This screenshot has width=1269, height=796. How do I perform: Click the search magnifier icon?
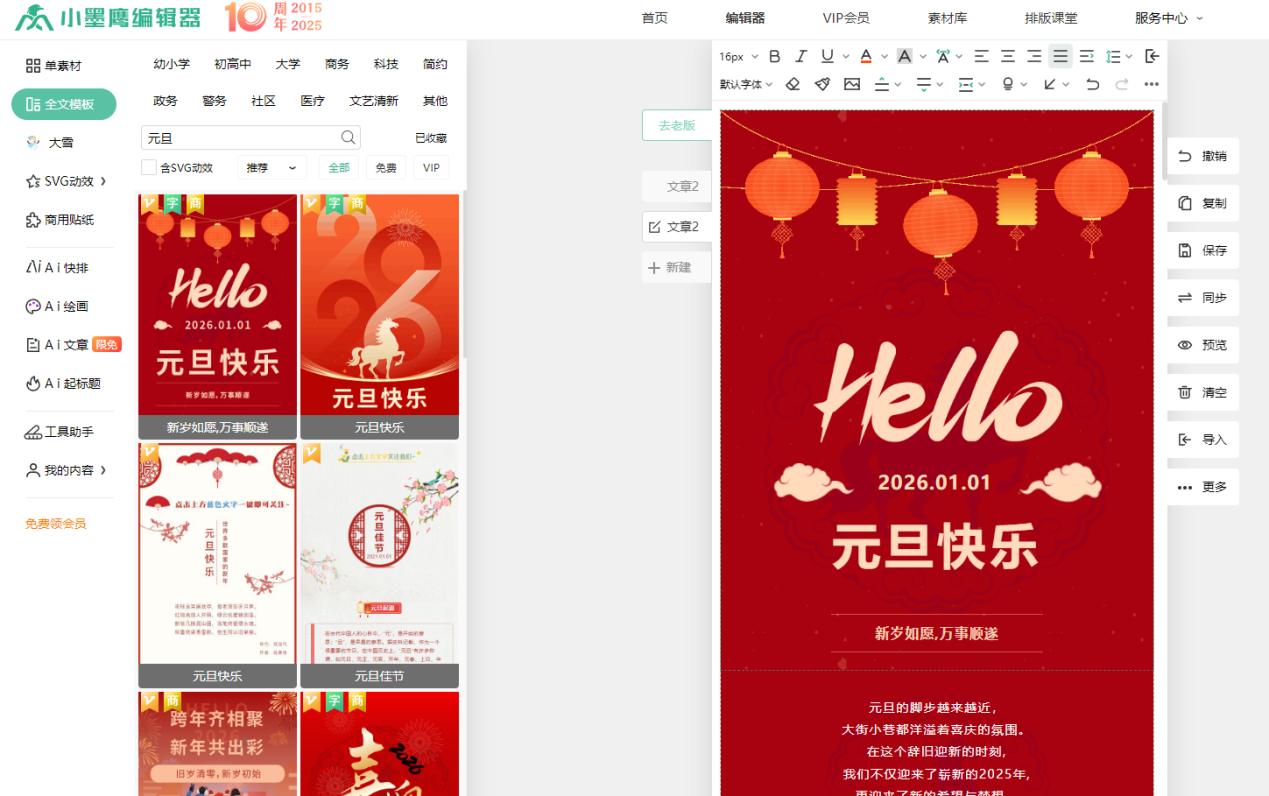pyautogui.click(x=348, y=138)
